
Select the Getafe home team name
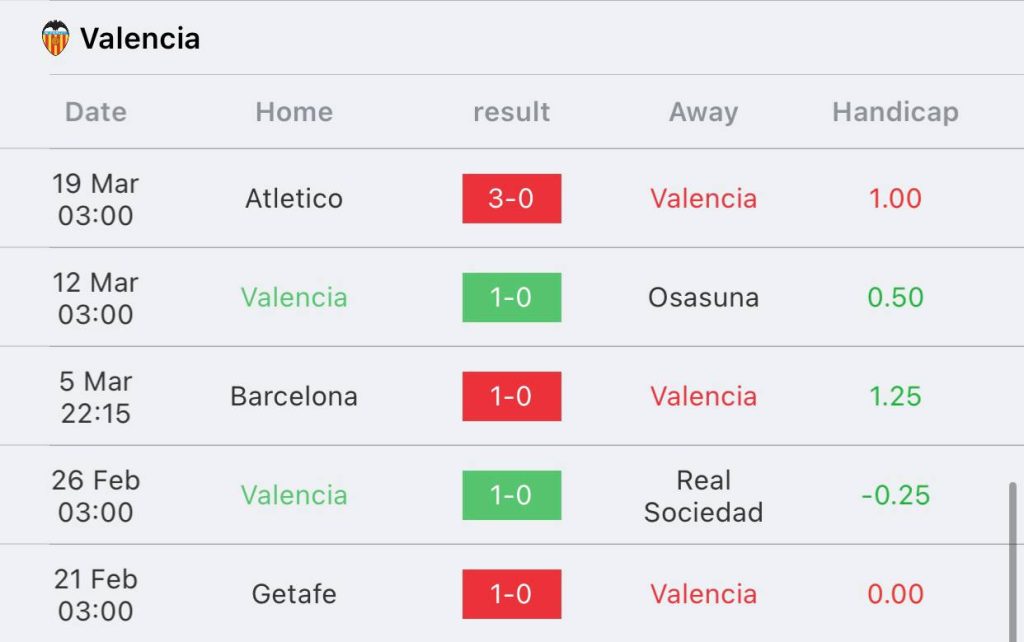click(294, 594)
